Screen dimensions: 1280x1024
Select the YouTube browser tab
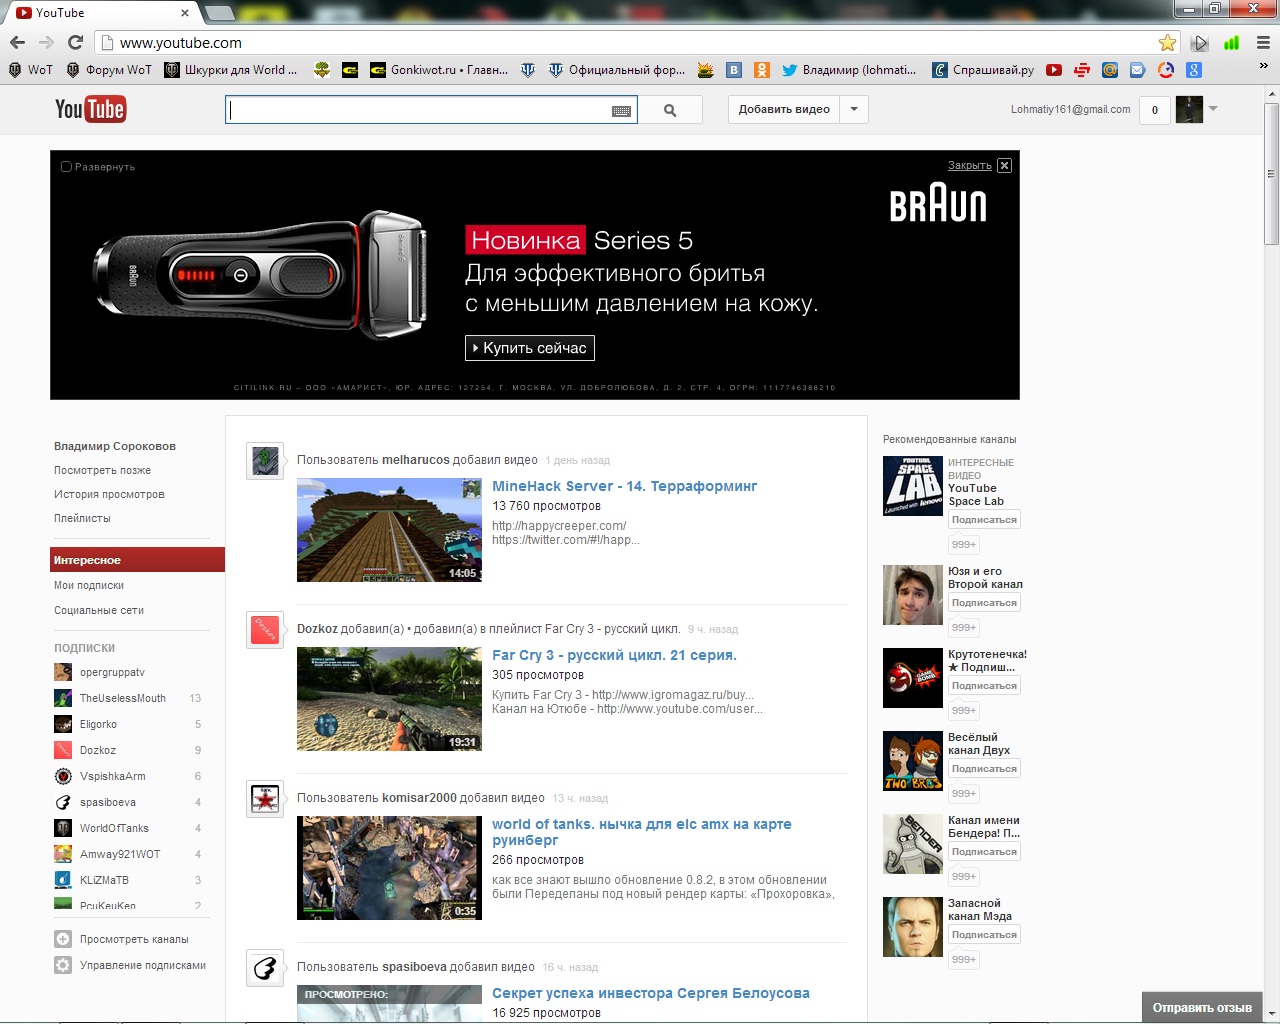(102, 13)
